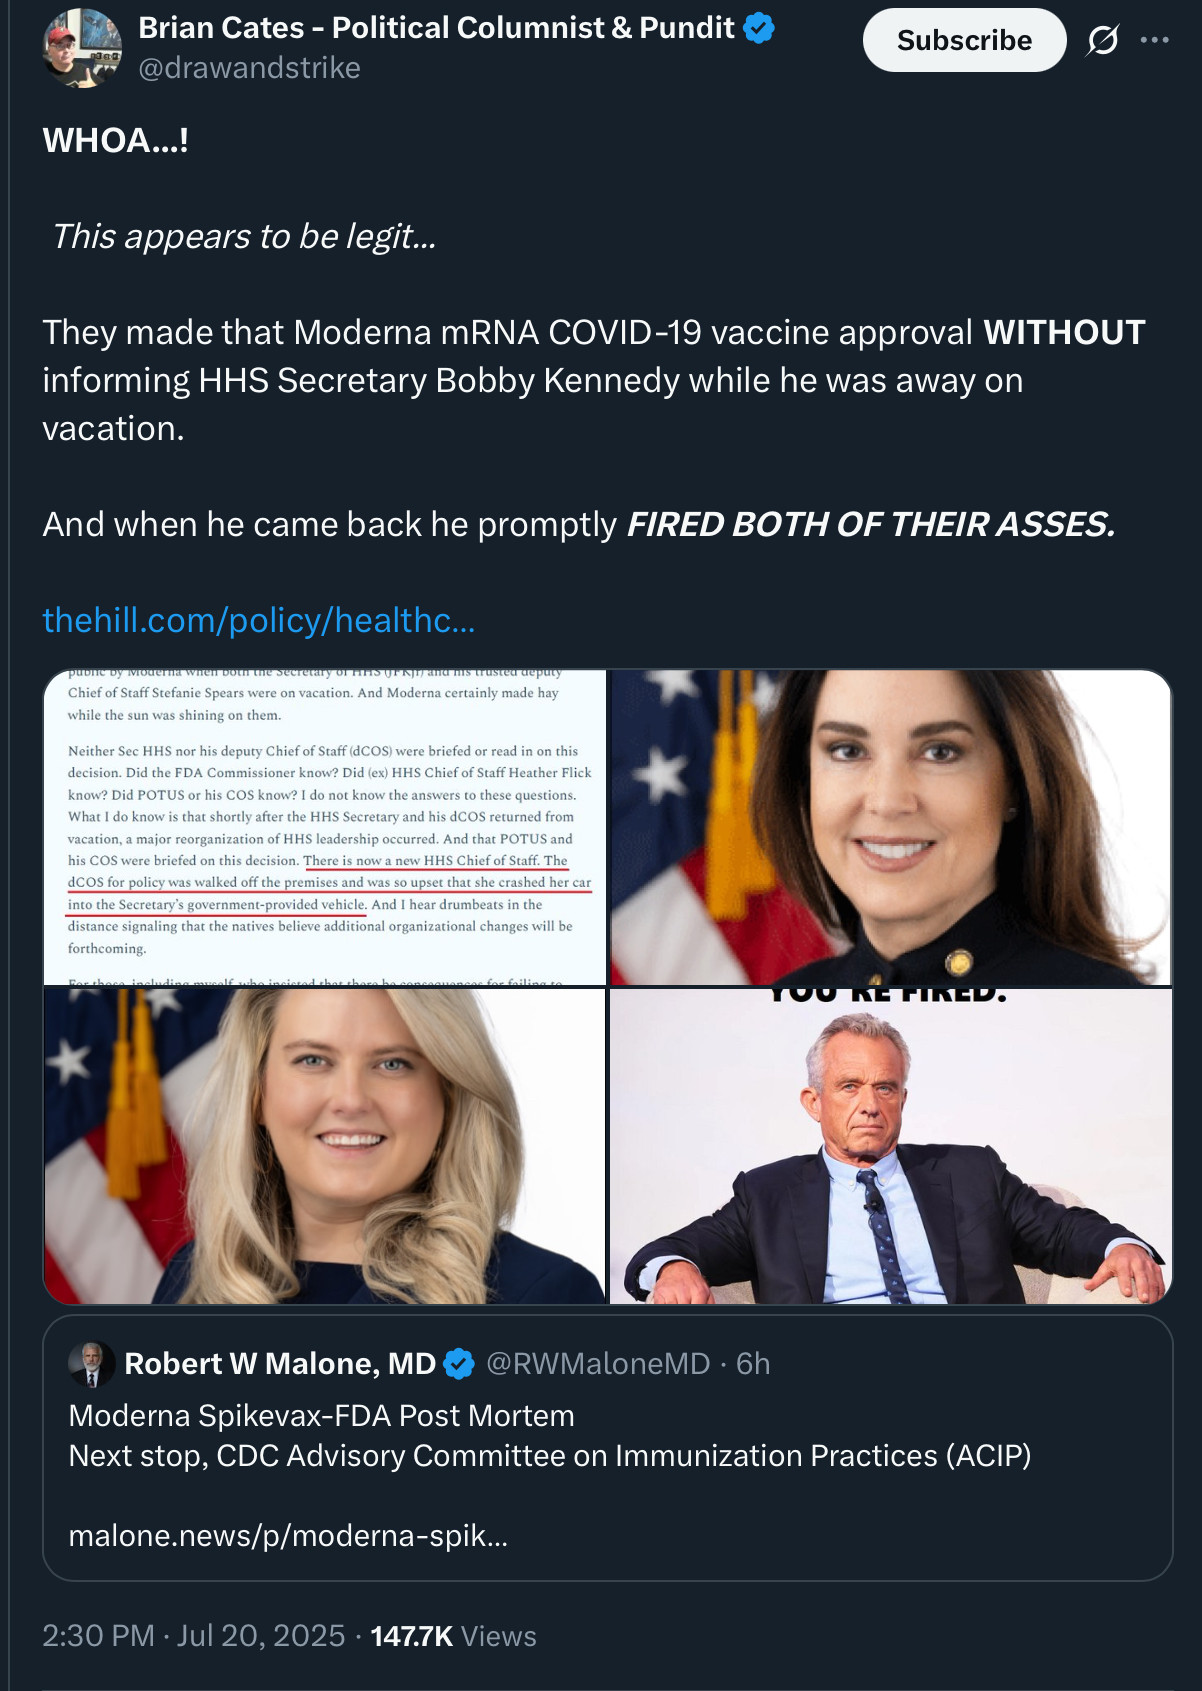Click the malone.news/p/moderna-spik link text
The height and width of the screenshot is (1691, 1202).
(x=288, y=1535)
